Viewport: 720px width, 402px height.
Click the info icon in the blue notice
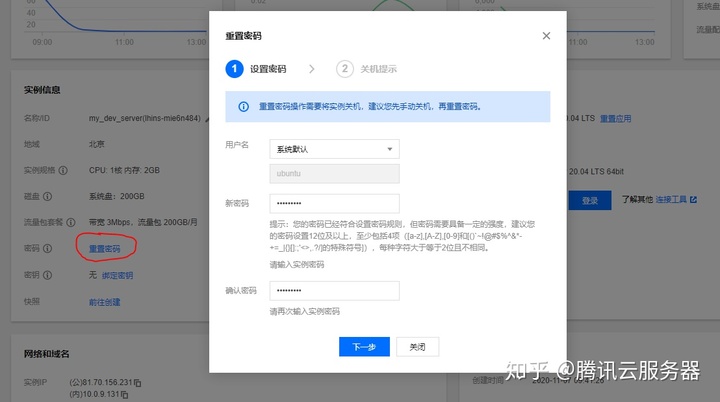tap(243, 107)
